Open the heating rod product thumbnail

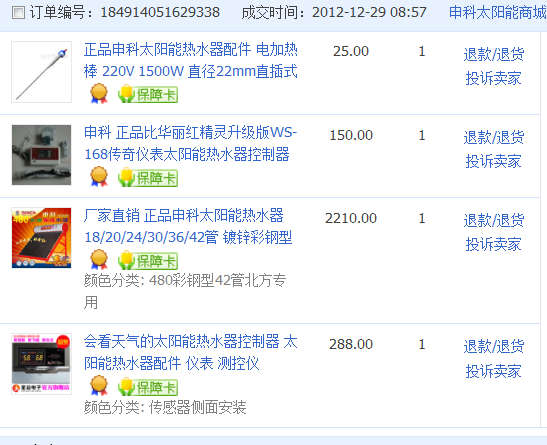point(42,72)
